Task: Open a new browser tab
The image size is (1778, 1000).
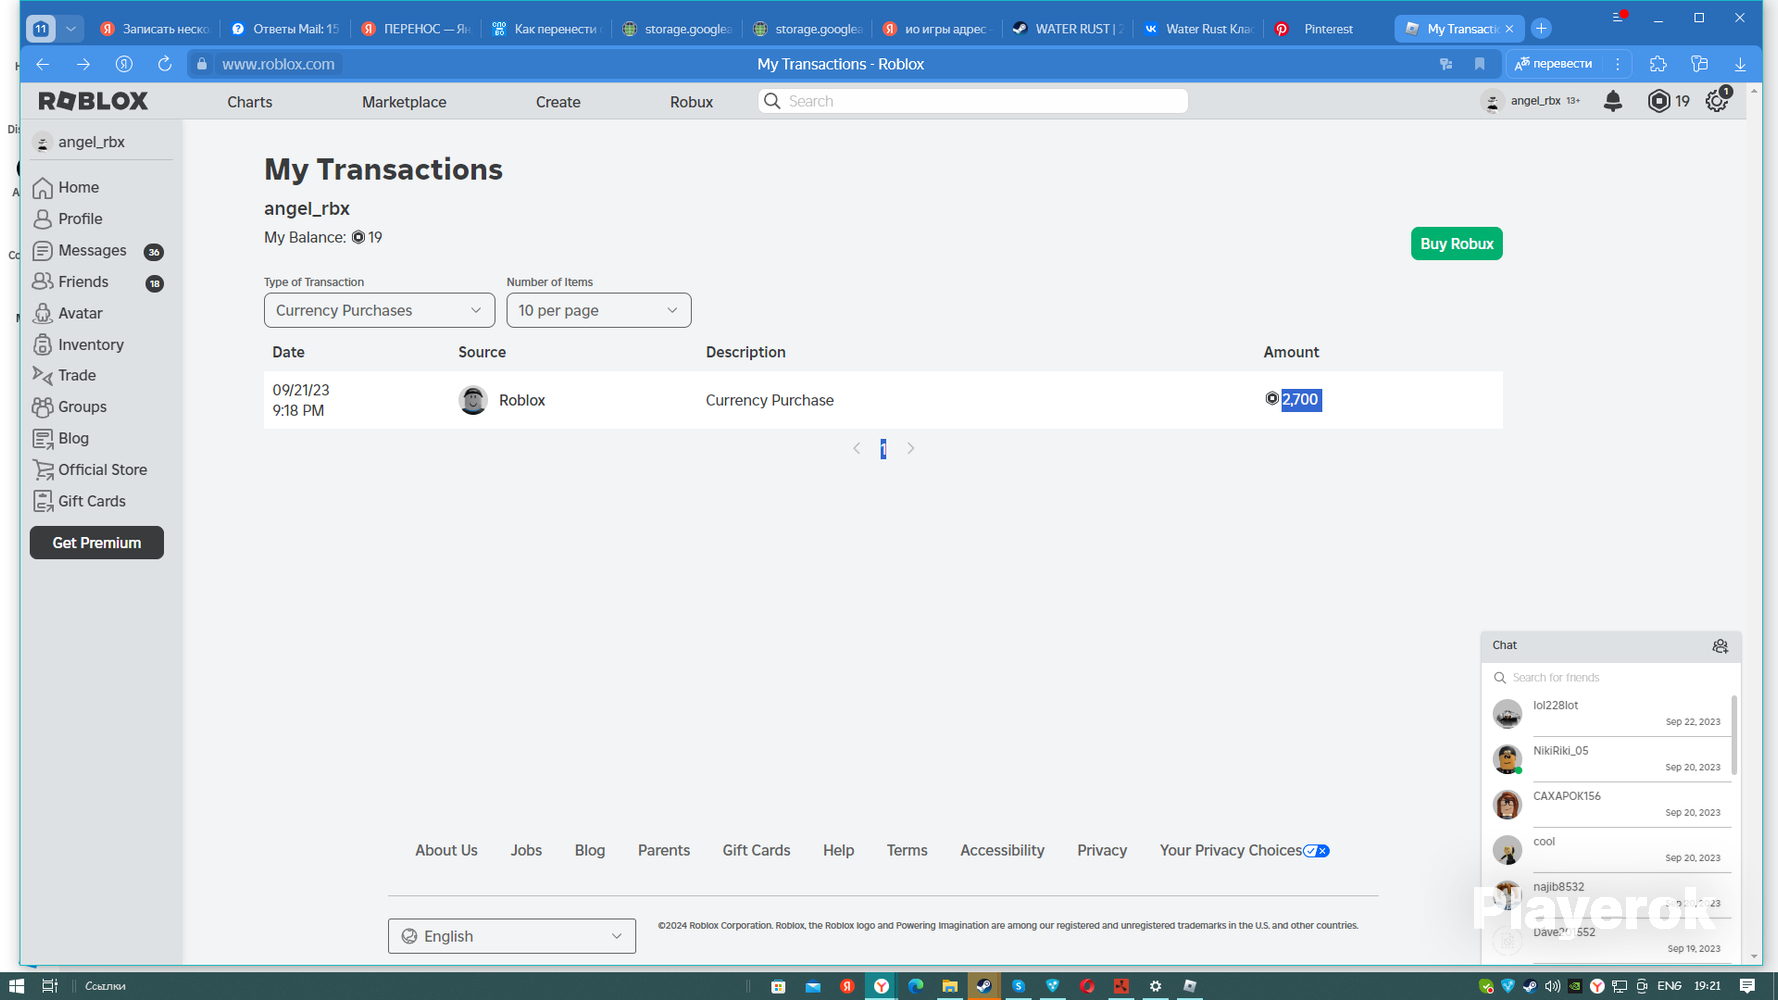Action: point(1541,28)
